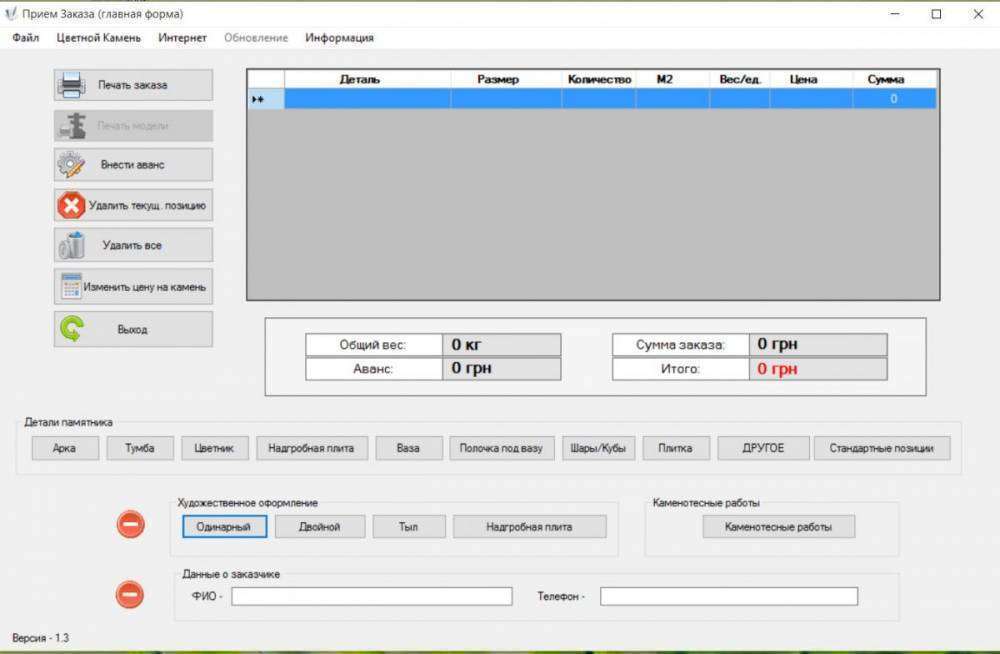Click the red X delete-position icon
The height and width of the screenshot is (654, 1000).
pos(71,205)
